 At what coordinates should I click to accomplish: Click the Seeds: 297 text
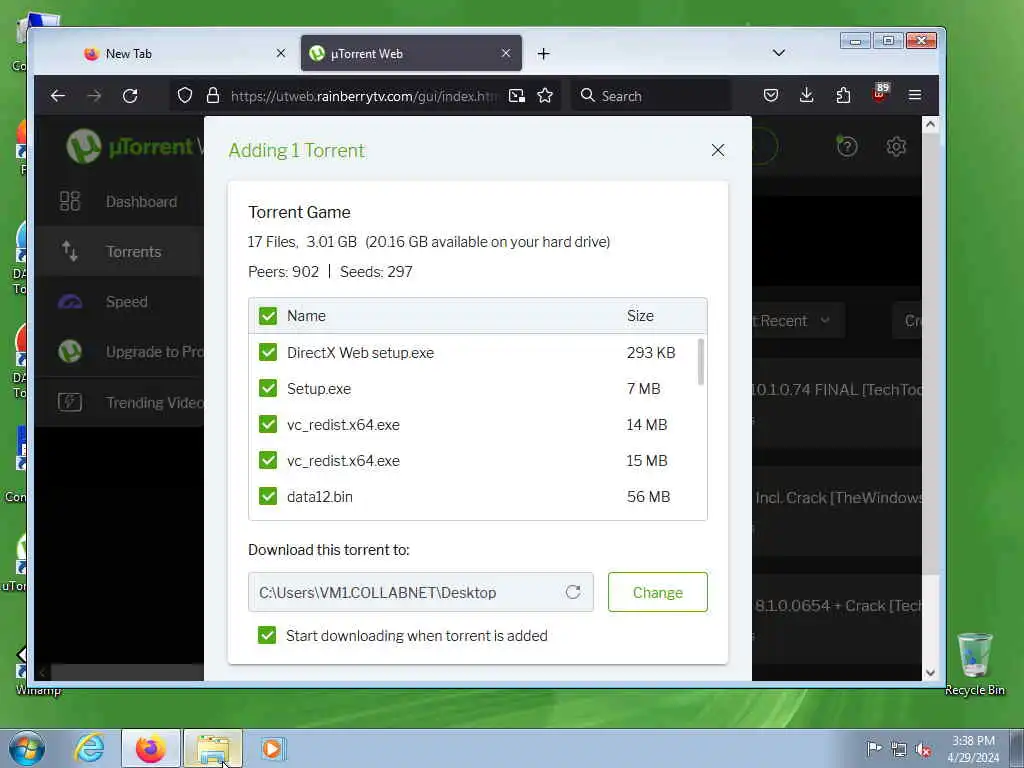coord(376,272)
